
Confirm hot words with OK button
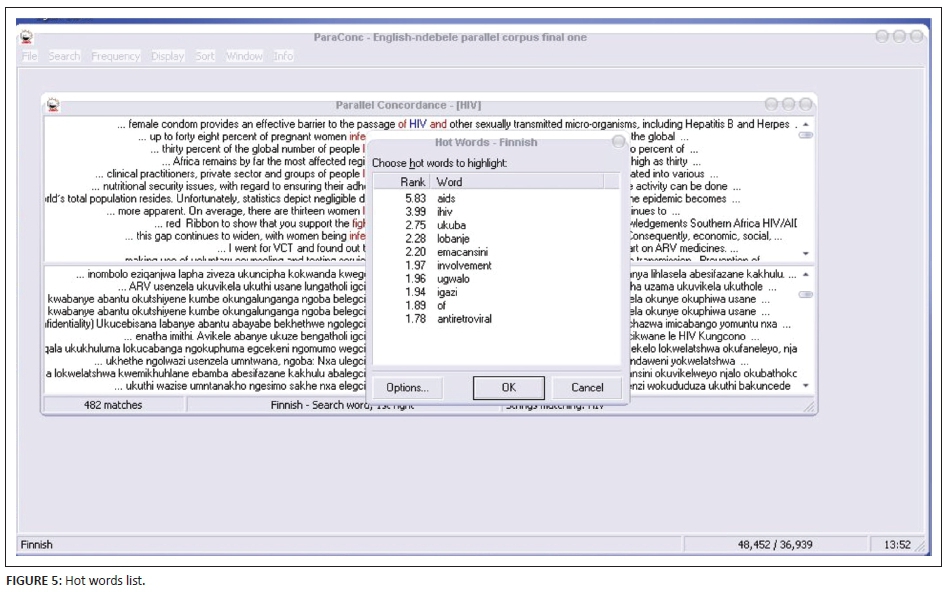point(508,387)
